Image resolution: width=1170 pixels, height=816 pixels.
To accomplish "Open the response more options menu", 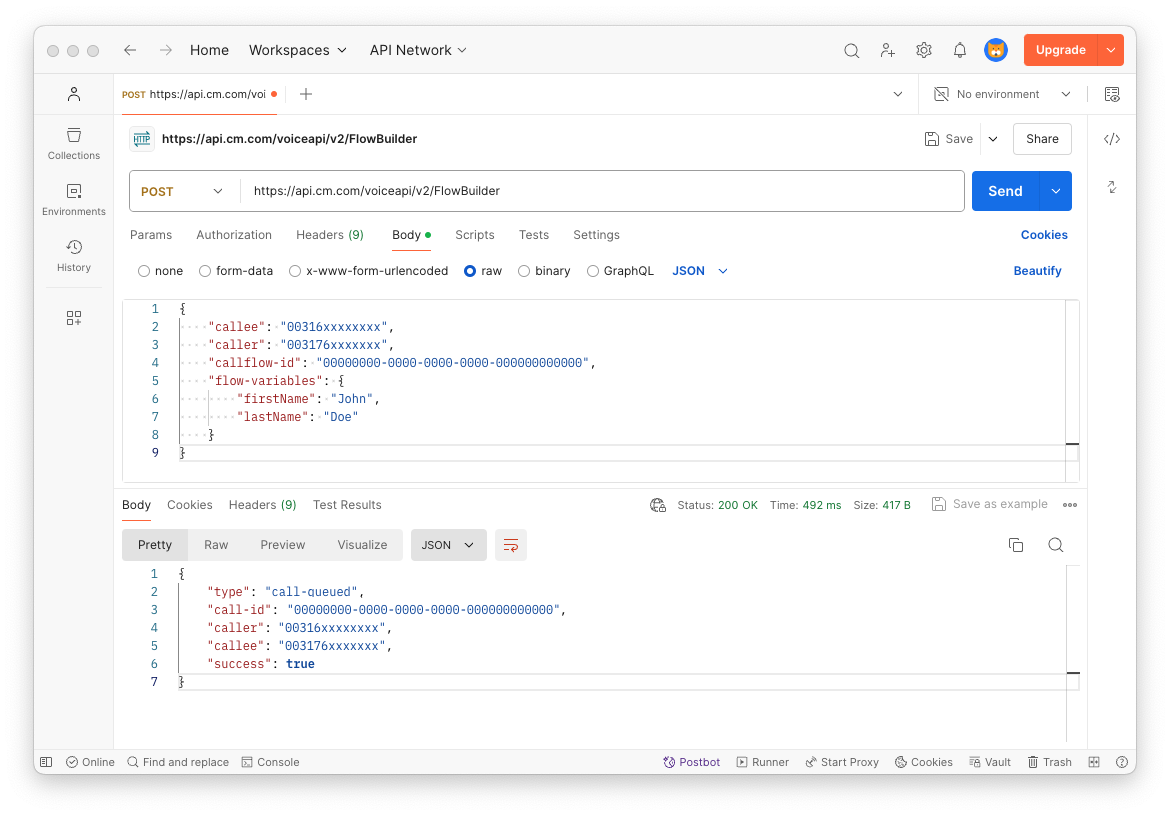I will [1070, 505].
